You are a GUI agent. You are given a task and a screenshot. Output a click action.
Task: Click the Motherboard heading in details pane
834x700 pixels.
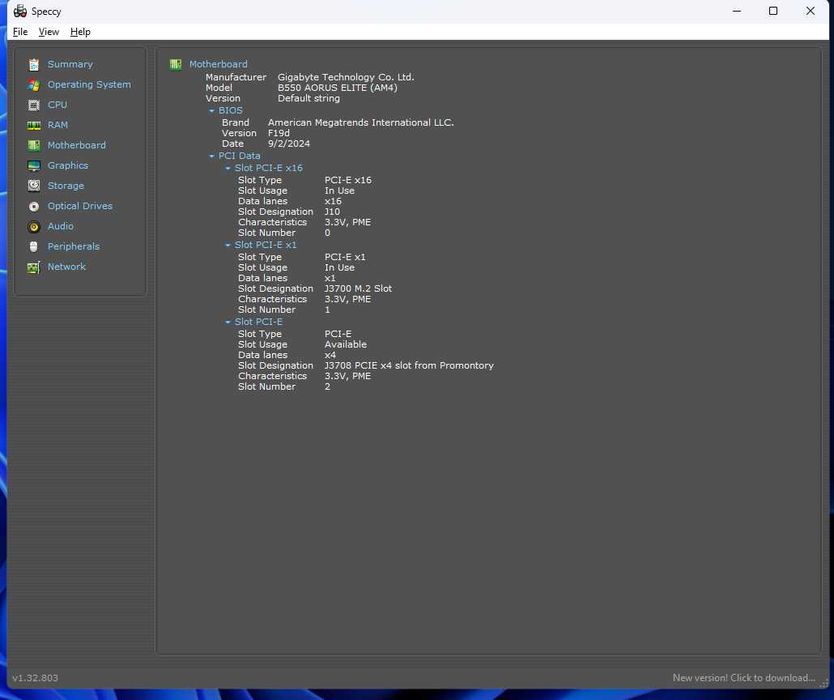(x=218, y=64)
